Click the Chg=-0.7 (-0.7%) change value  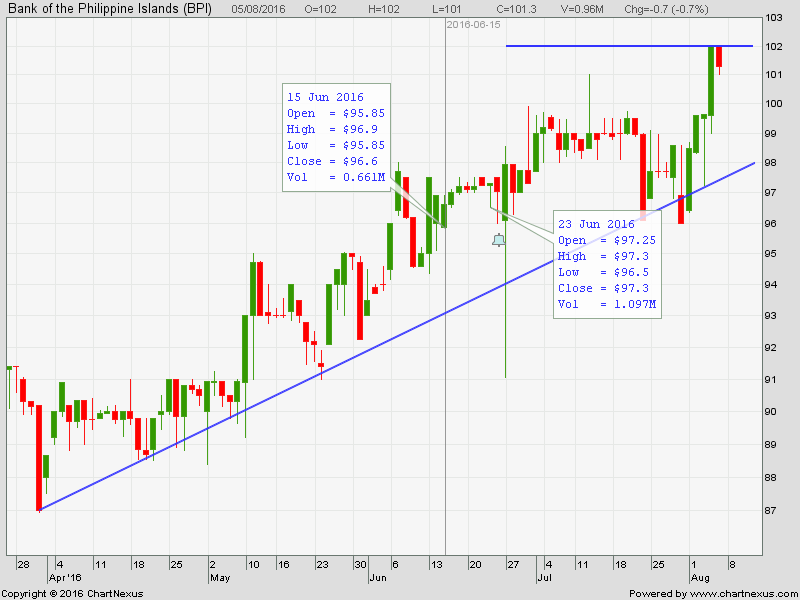(x=666, y=9)
